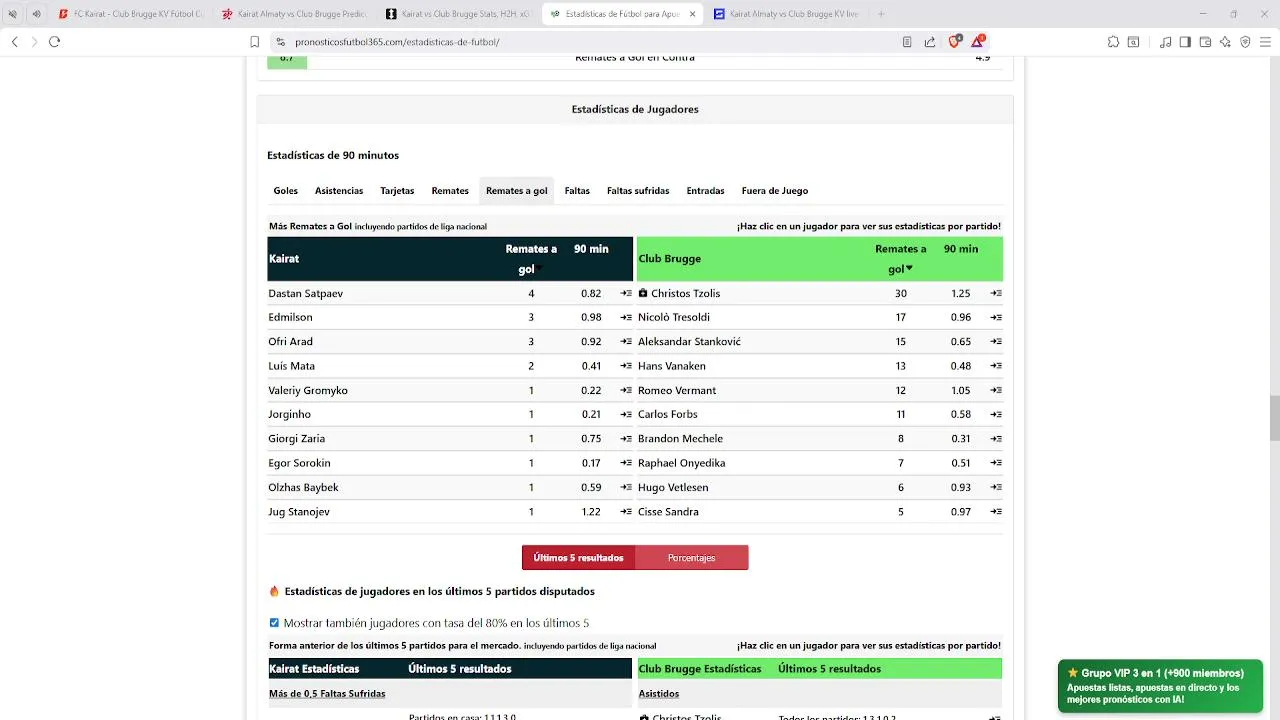Sort Club Brugge by 'Remates a gol' arrow

point(909,268)
